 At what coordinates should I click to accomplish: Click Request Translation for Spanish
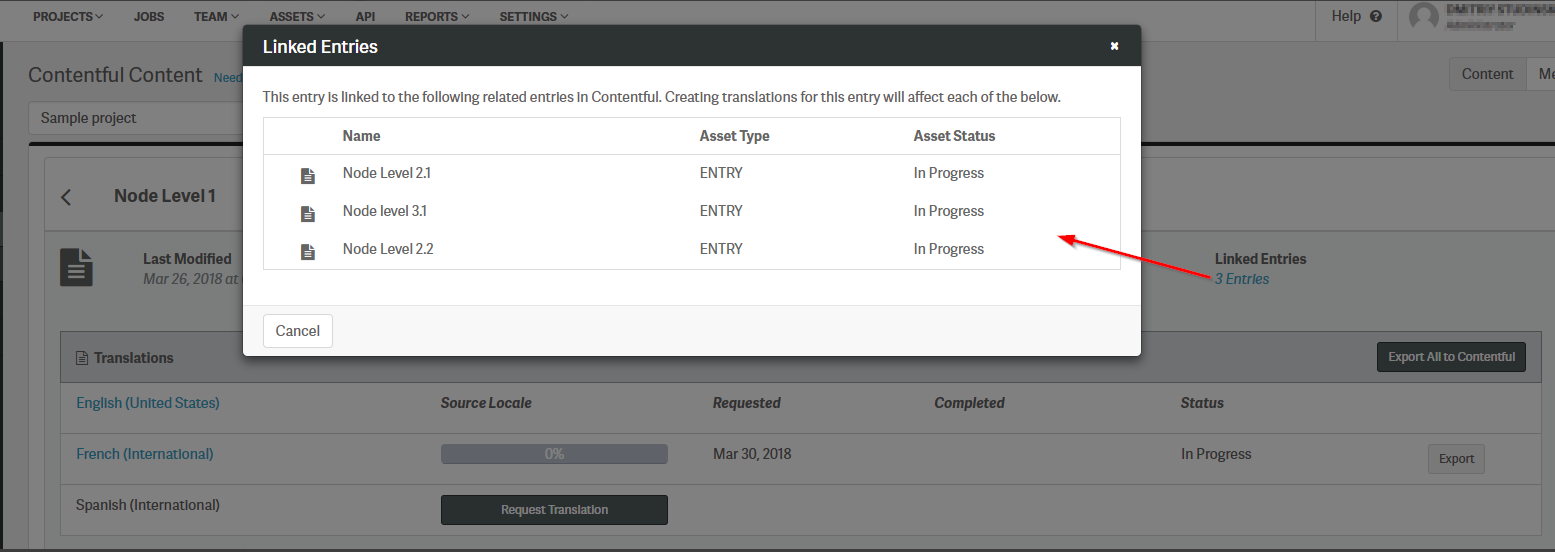pyautogui.click(x=554, y=510)
